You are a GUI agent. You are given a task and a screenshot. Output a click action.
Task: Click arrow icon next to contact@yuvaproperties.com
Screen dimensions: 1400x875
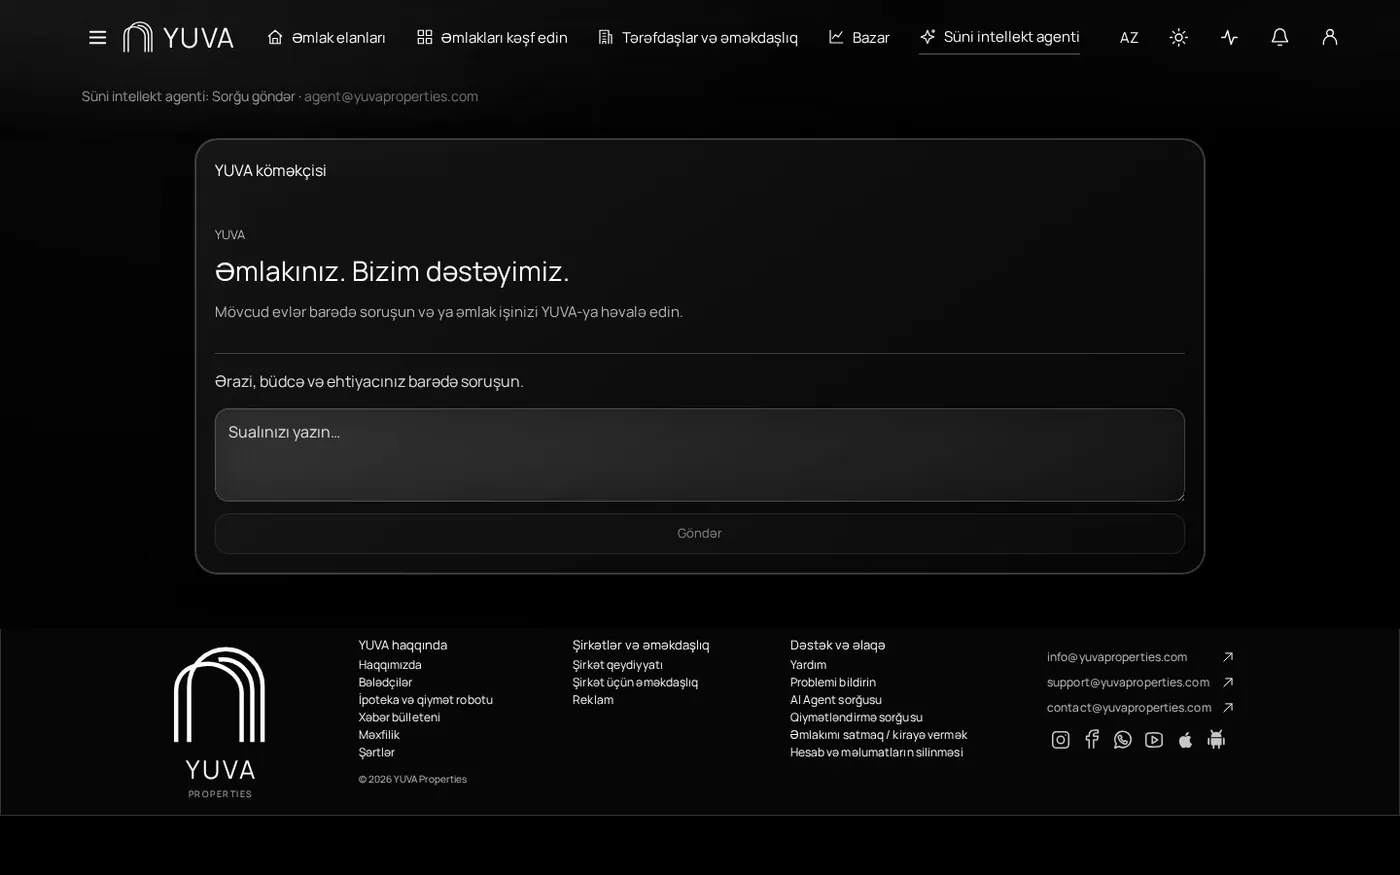click(x=1228, y=707)
